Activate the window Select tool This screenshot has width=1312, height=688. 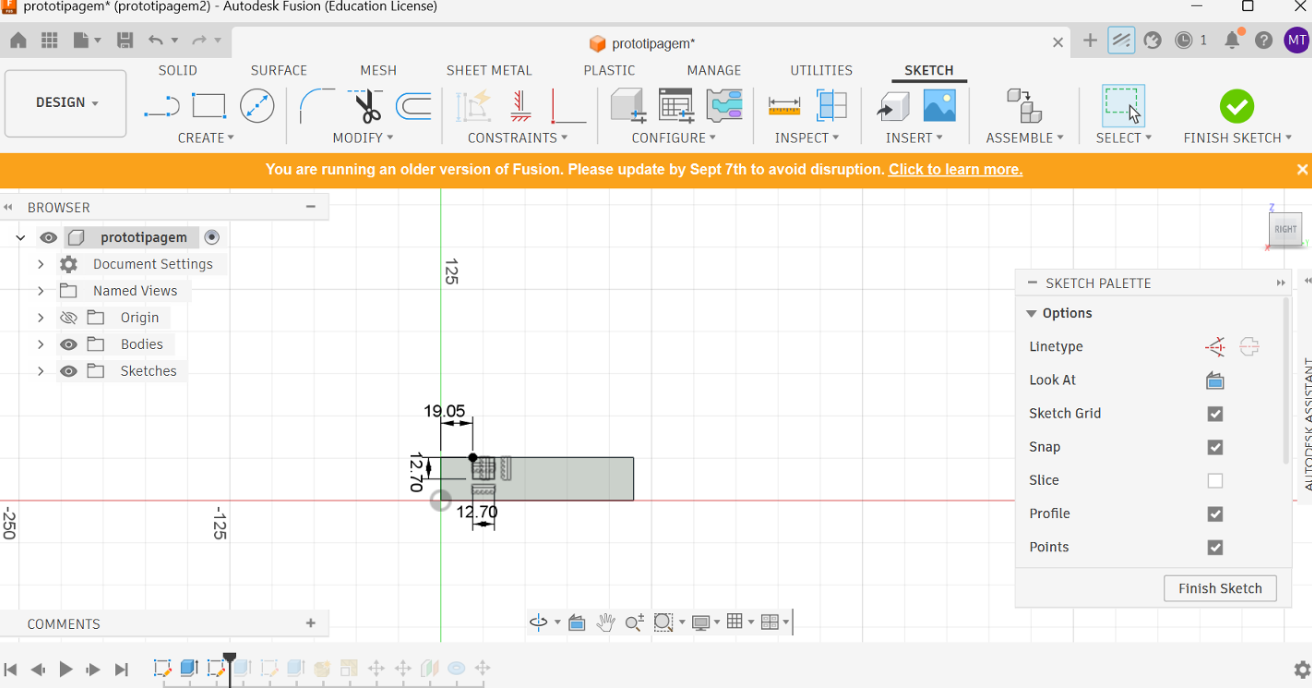pos(1123,106)
